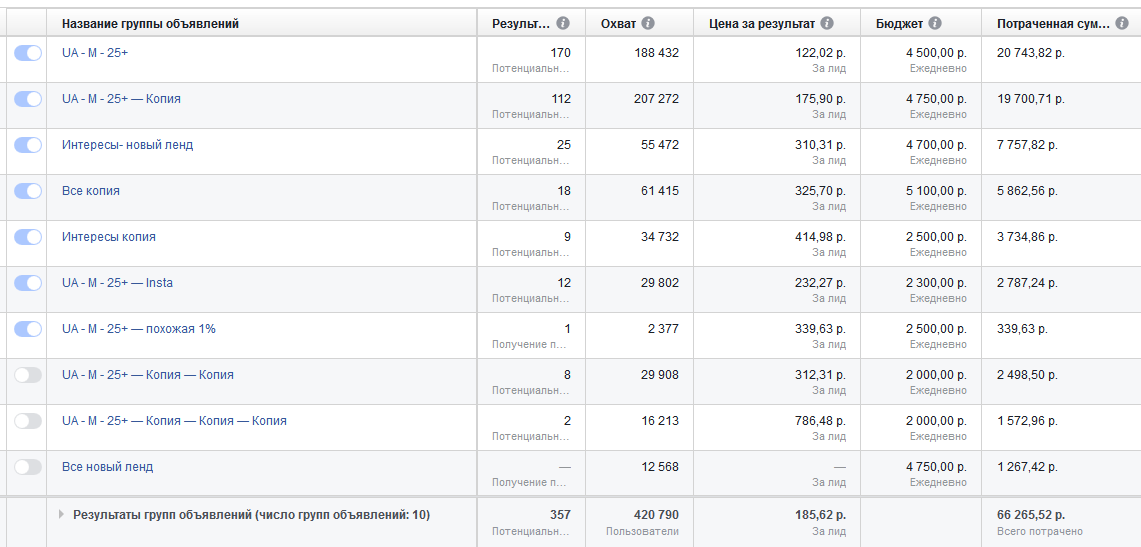Open the Интересы копия ad set link

coord(108,237)
